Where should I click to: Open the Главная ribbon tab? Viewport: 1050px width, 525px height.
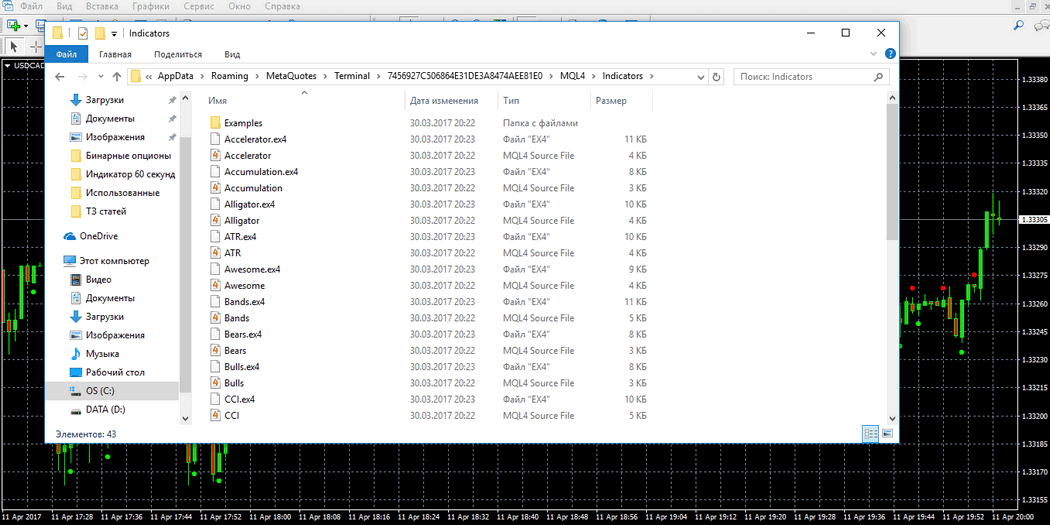pos(115,54)
